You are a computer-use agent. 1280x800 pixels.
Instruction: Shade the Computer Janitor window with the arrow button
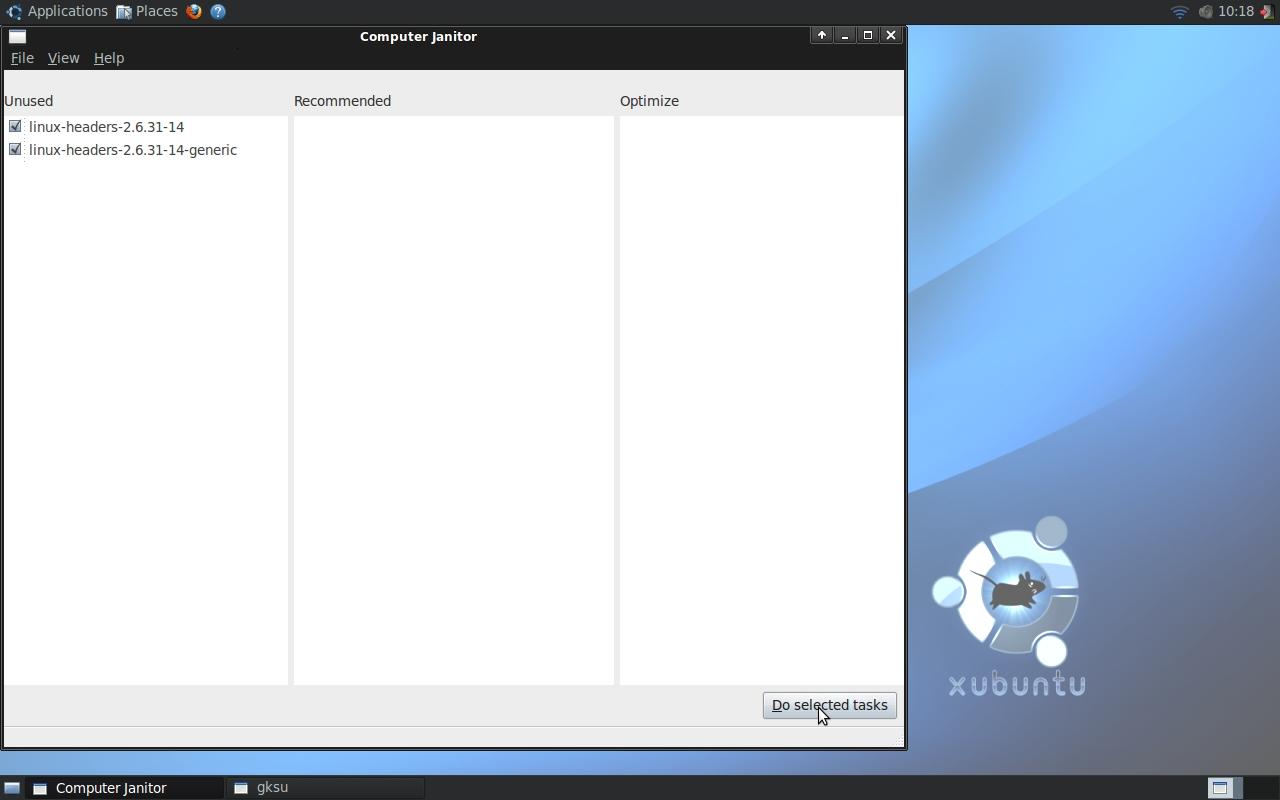click(821, 35)
